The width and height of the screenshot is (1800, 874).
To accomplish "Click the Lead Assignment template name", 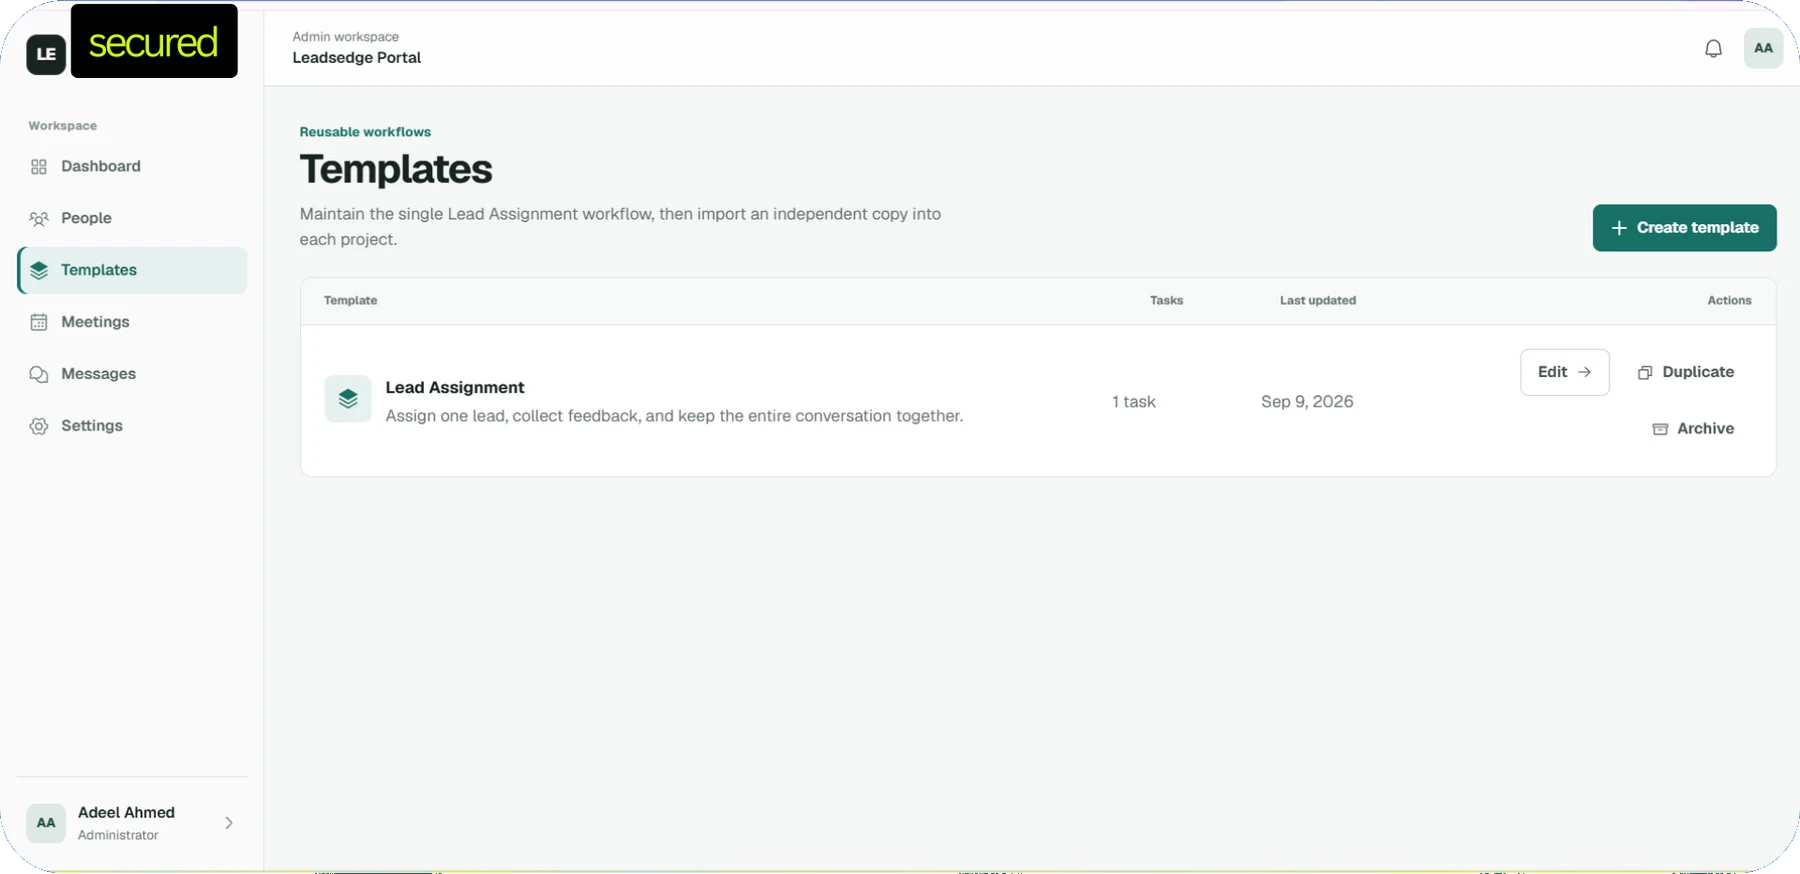I will pyautogui.click(x=455, y=388).
